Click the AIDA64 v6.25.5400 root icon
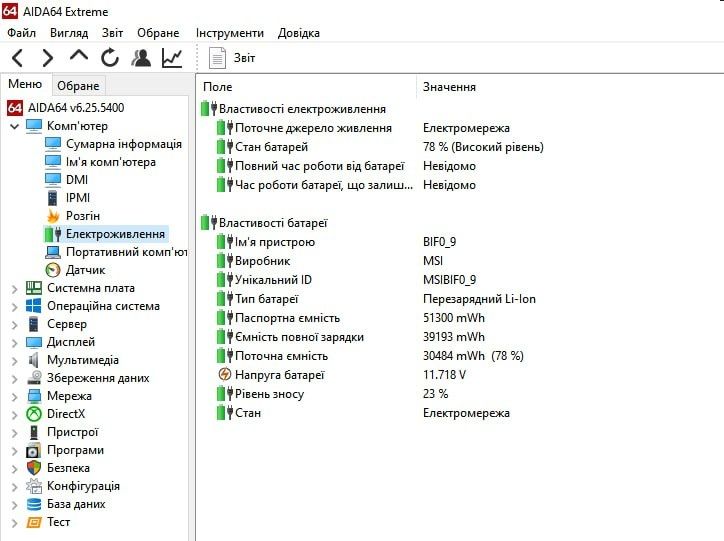724x541 pixels. point(15,108)
